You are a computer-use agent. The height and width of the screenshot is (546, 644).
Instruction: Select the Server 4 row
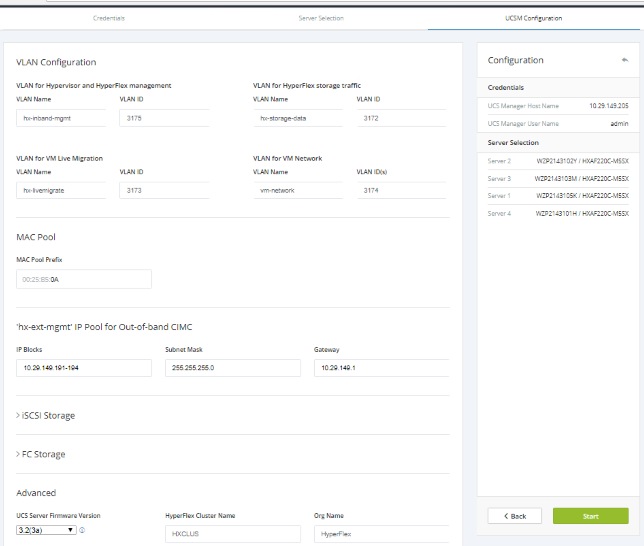(558, 213)
